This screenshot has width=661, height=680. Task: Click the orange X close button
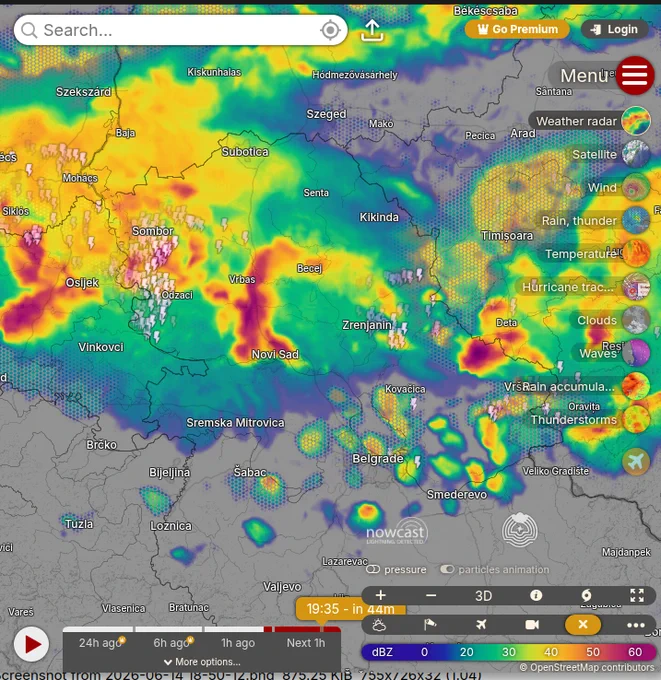[582, 624]
